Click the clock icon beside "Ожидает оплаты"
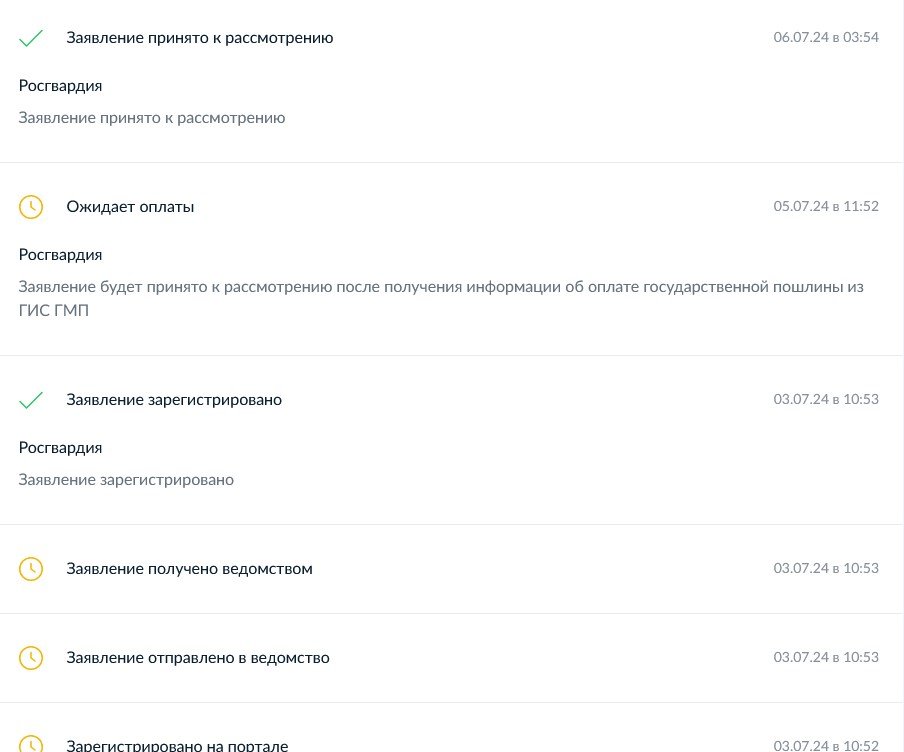 31,207
